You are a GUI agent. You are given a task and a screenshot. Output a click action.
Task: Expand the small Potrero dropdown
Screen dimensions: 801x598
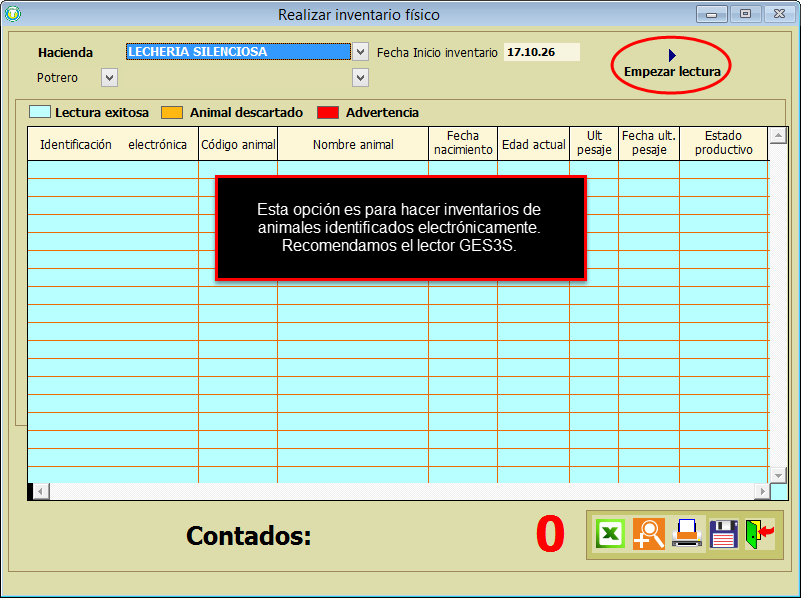coord(109,77)
